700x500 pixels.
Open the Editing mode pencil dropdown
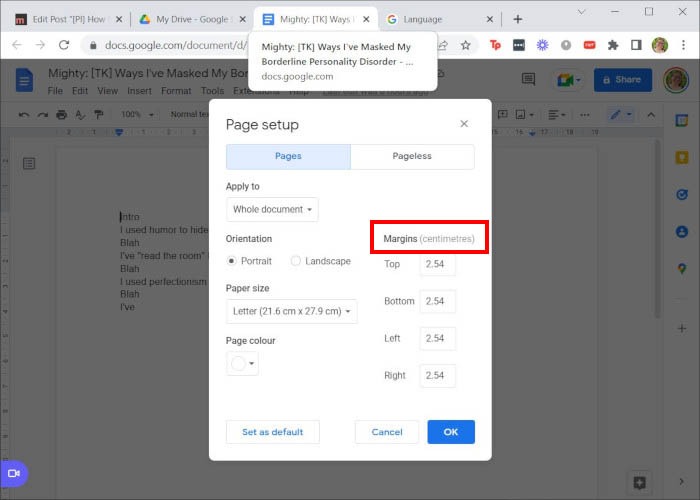(621, 115)
